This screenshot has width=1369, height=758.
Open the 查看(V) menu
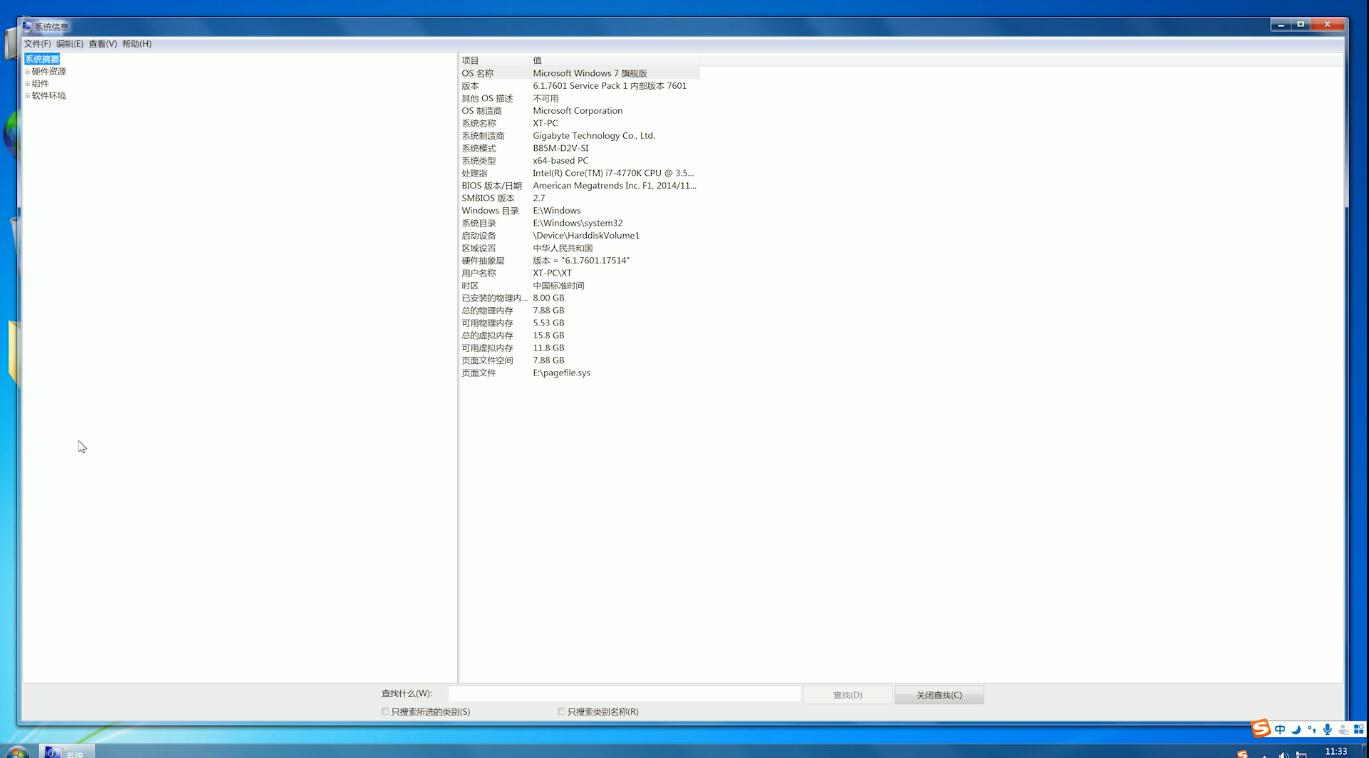point(103,44)
